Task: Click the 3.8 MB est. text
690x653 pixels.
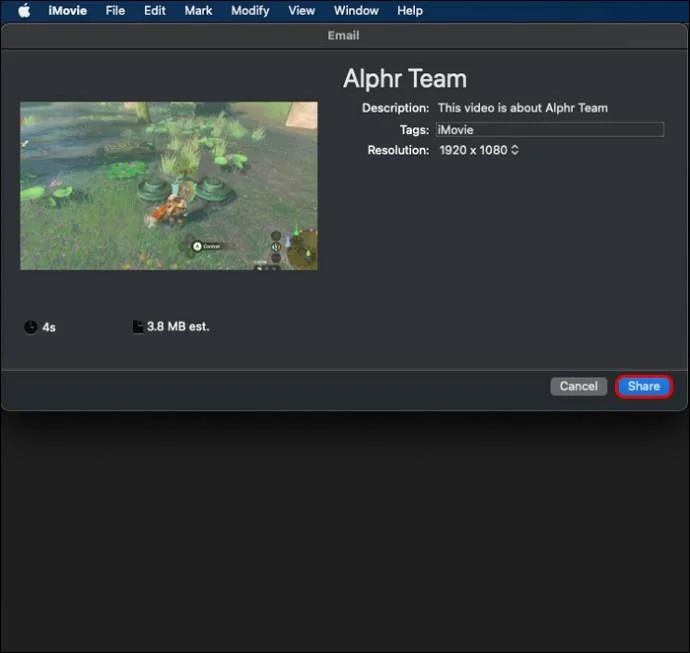Action: point(178,326)
